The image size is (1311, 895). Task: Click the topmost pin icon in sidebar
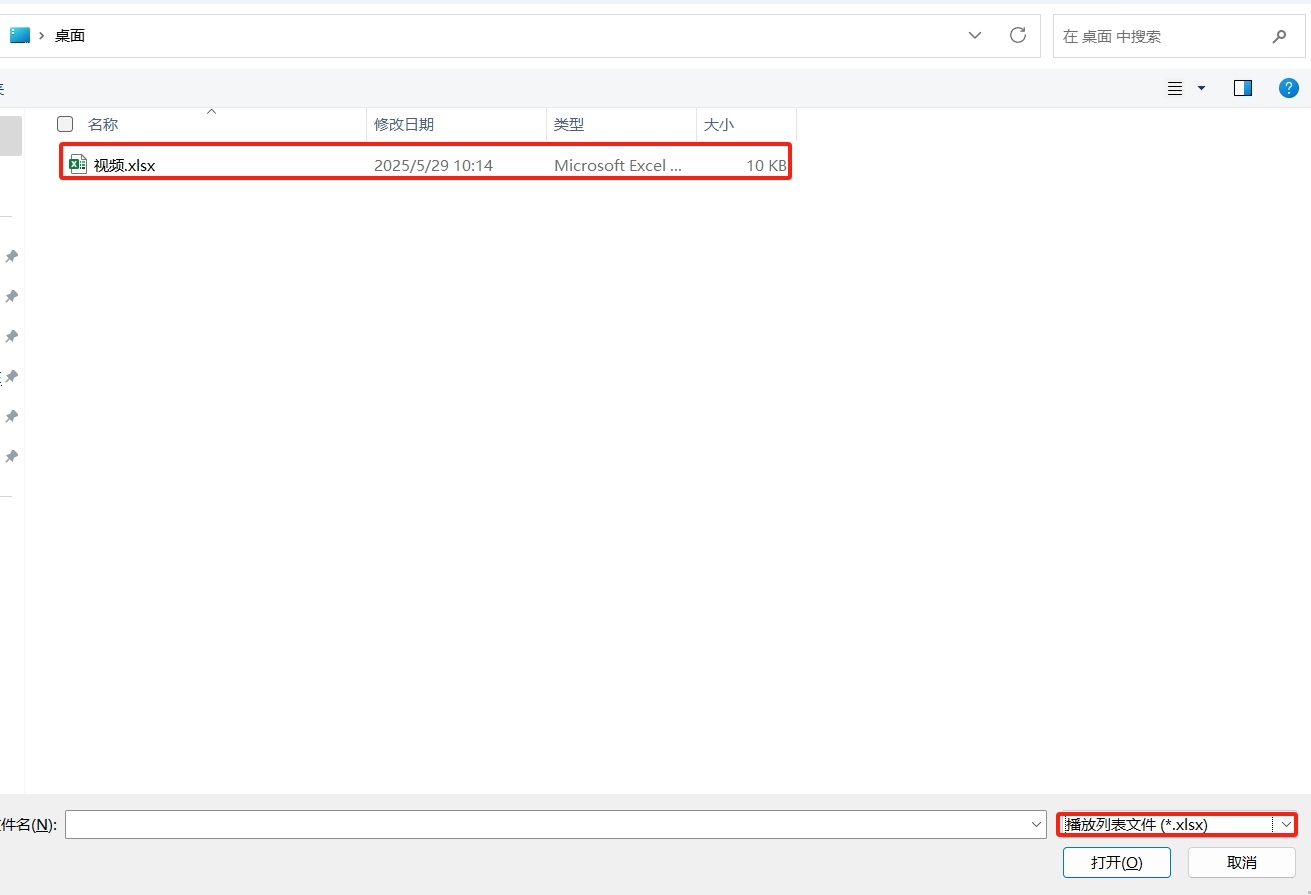pos(11,257)
